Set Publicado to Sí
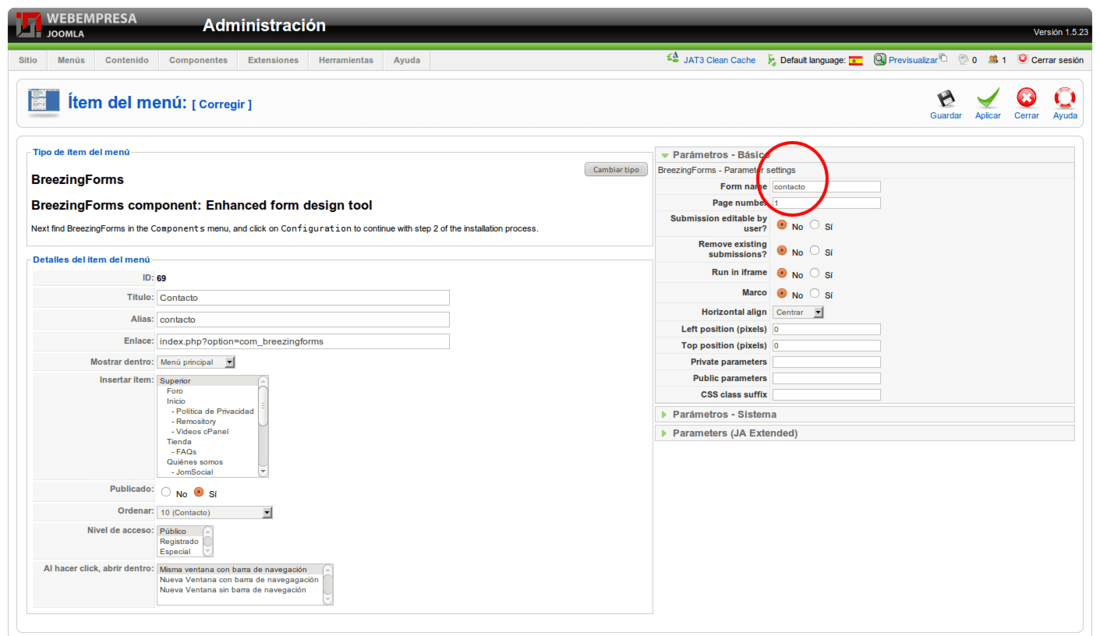1100x636 pixels. coord(199,492)
